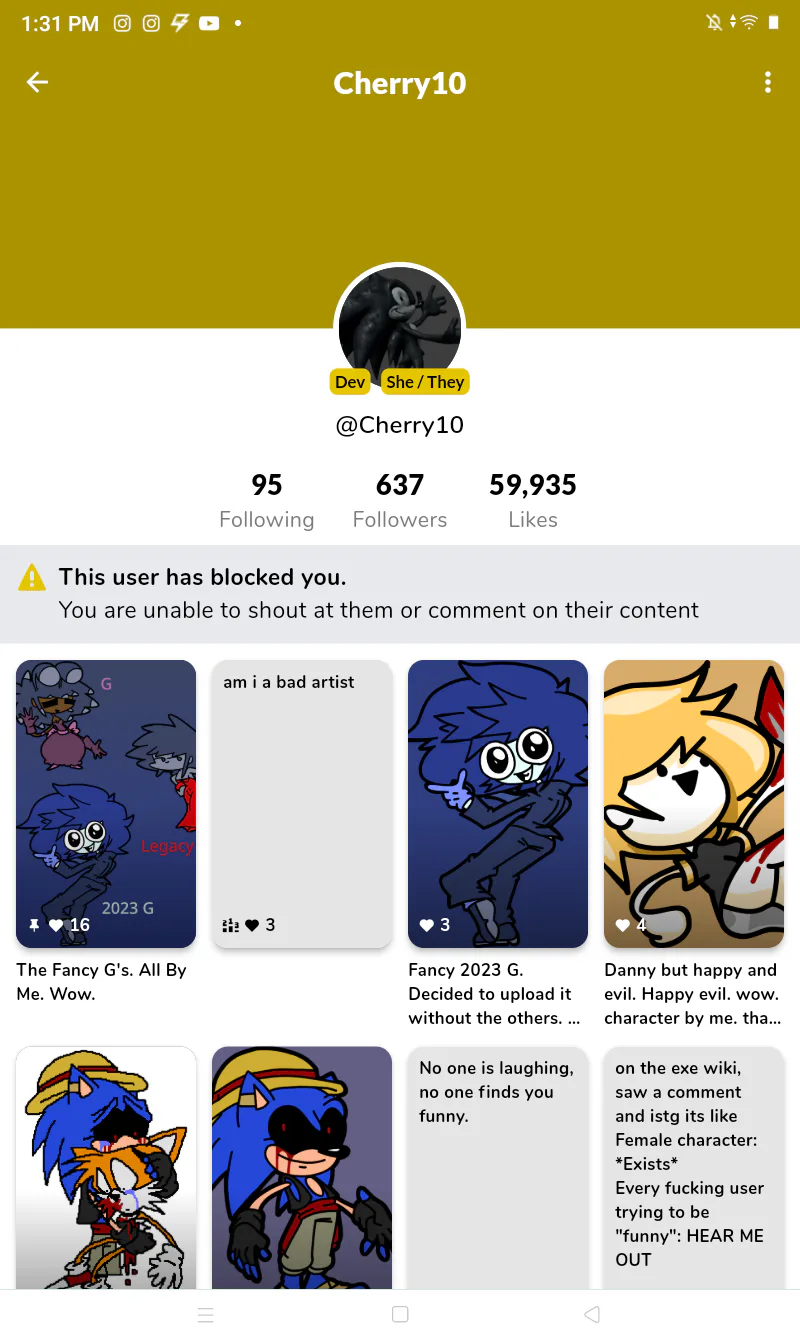Tap the Dev badge
The width and height of the screenshot is (800, 1340).
[350, 382]
